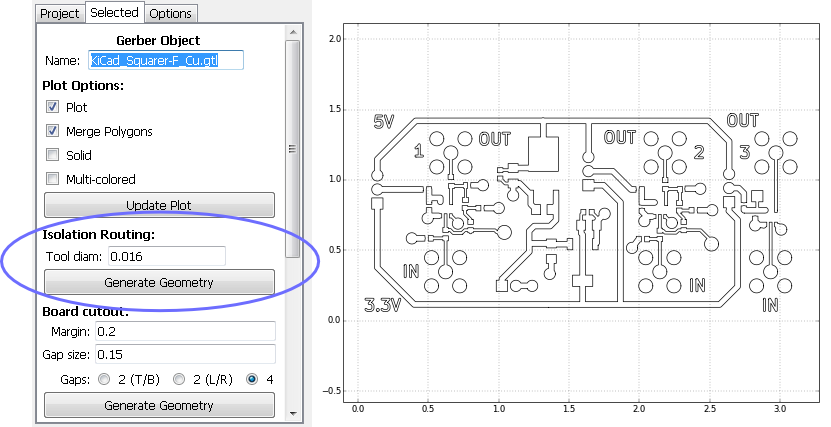
Task: Click the scrollbar down arrow
Action: coord(292,413)
